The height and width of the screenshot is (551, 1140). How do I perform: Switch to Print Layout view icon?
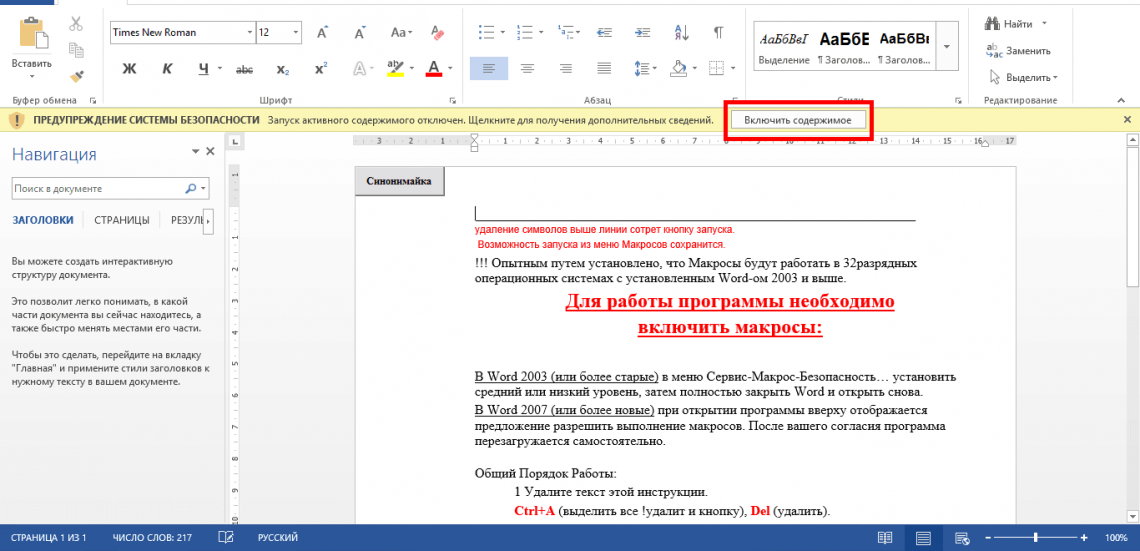(923, 538)
